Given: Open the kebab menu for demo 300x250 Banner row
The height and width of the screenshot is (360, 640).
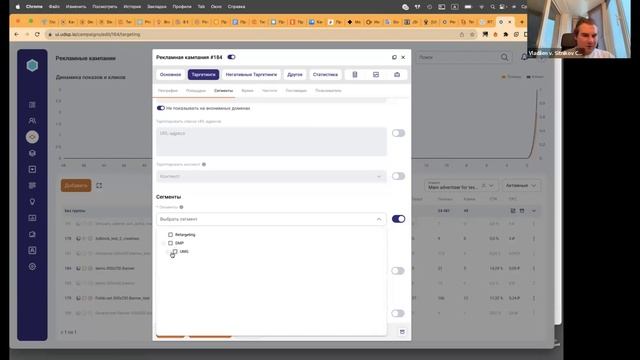Looking at the screenshot, I should [x=533, y=268].
